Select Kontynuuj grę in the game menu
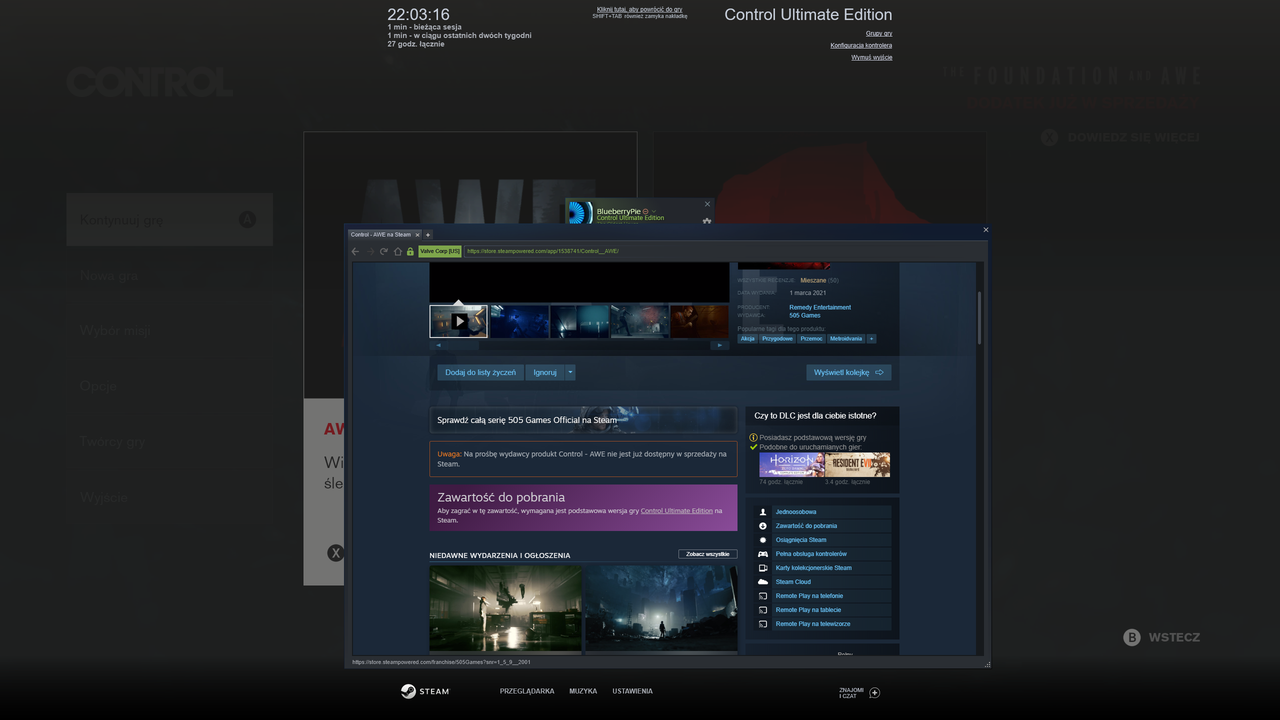The height and width of the screenshot is (720, 1280). pyautogui.click(x=170, y=220)
